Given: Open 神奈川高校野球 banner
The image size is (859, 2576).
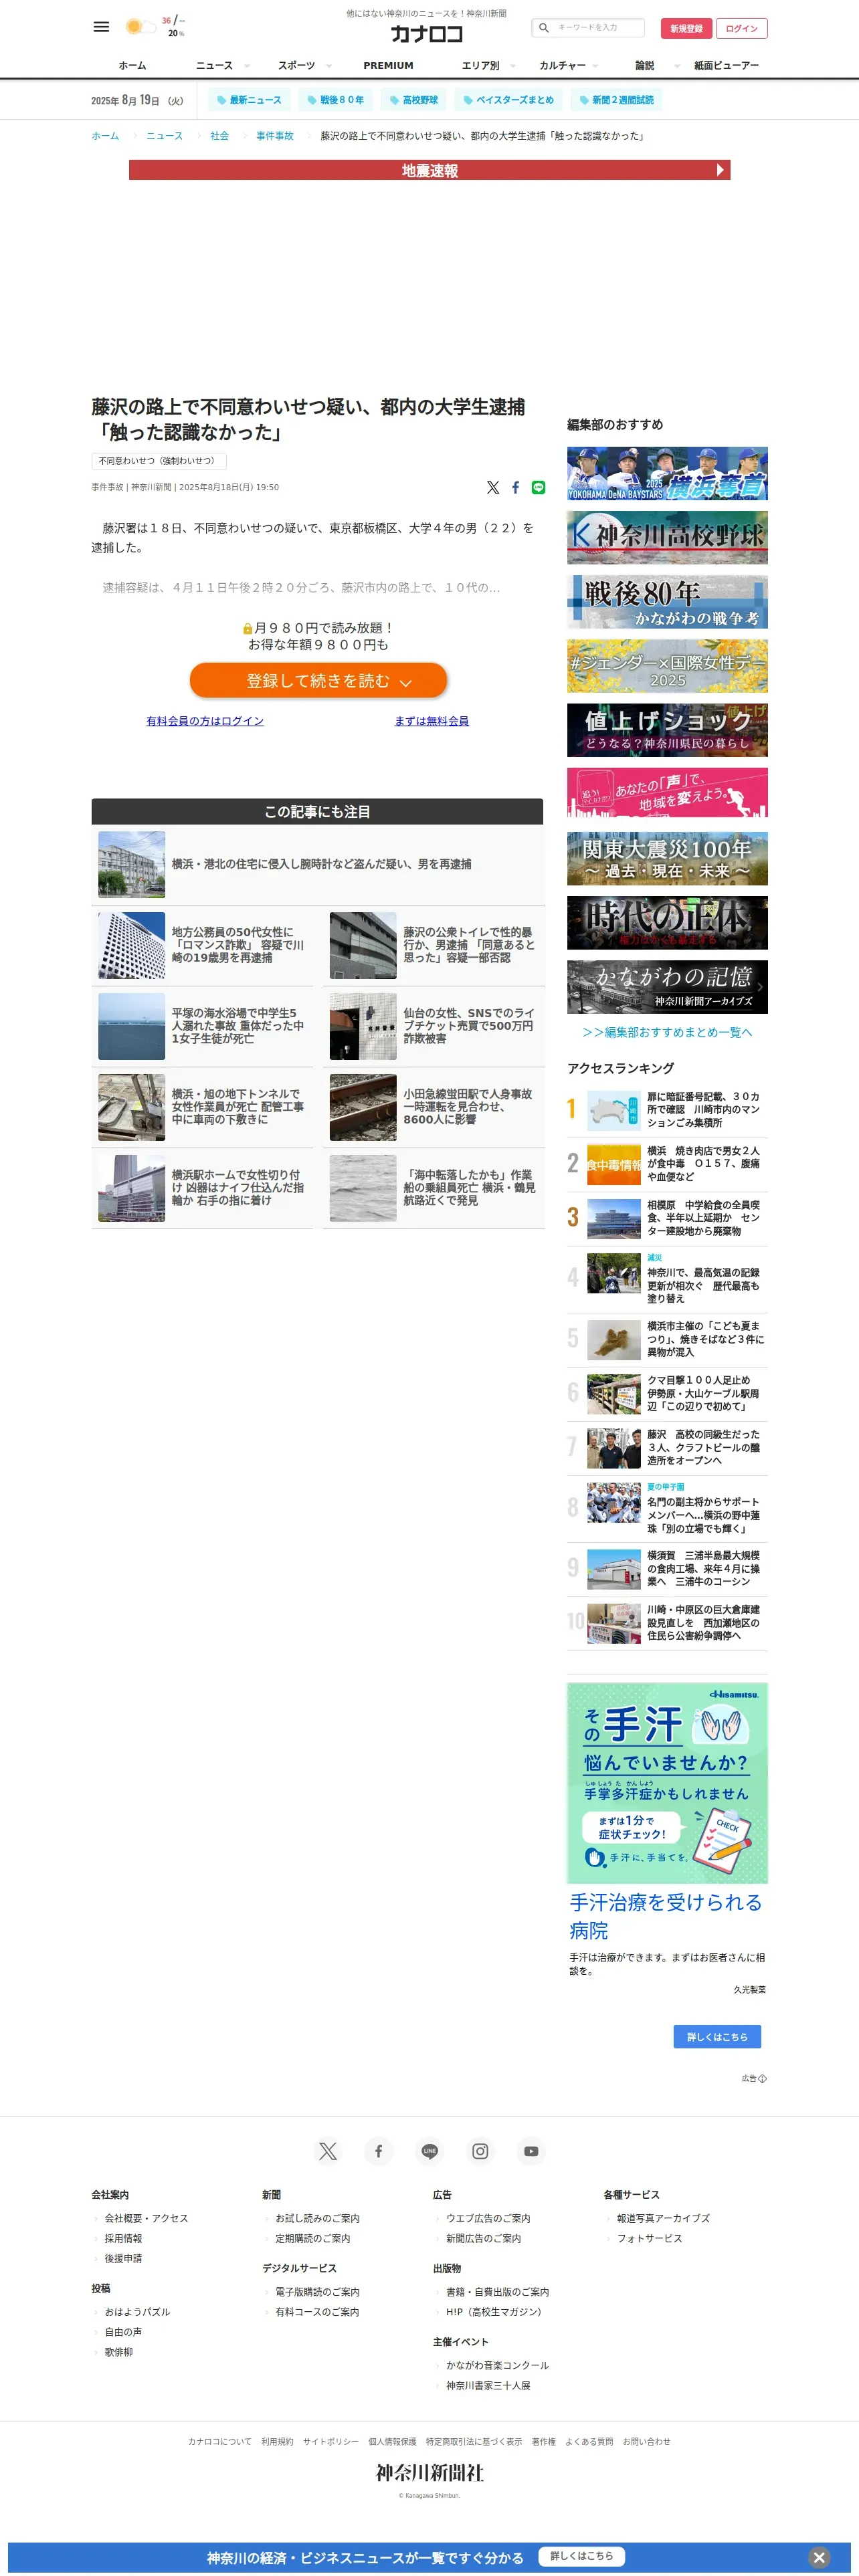Looking at the screenshot, I should coord(667,537).
